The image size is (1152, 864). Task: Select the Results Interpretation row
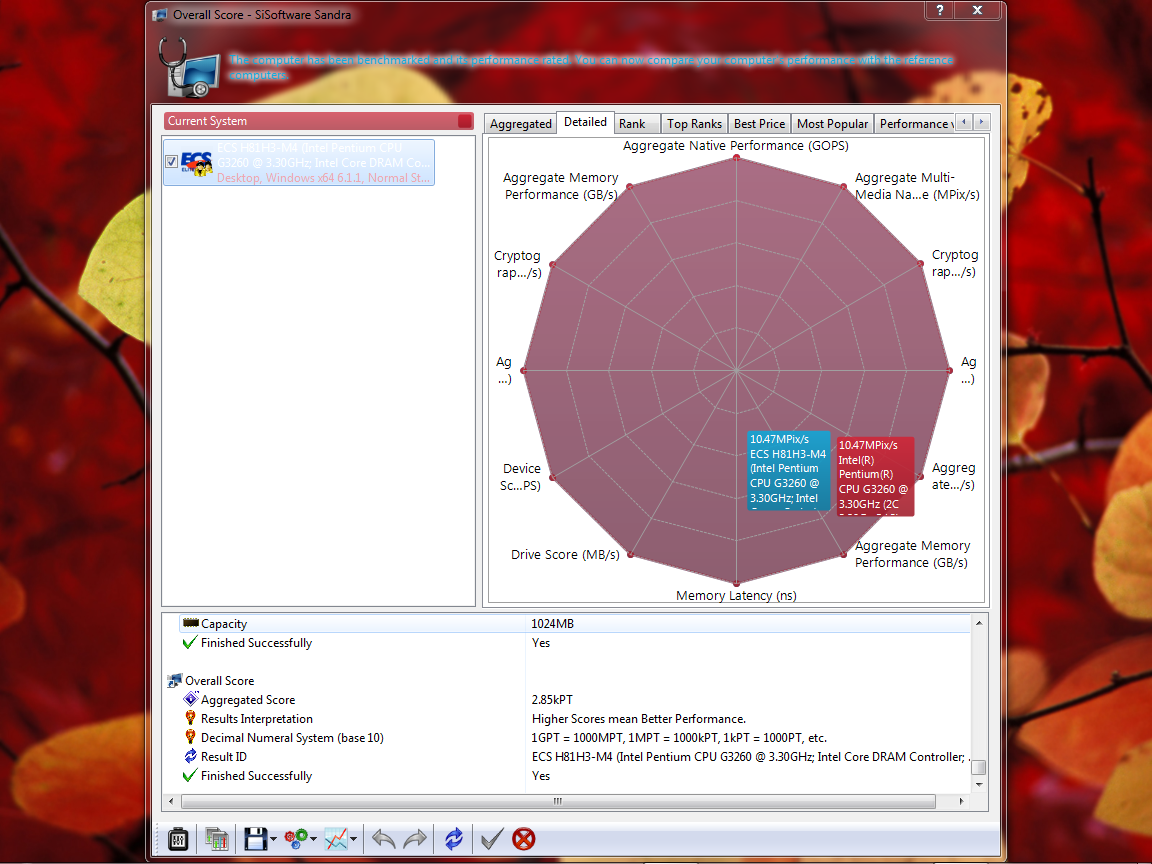[x=575, y=719]
